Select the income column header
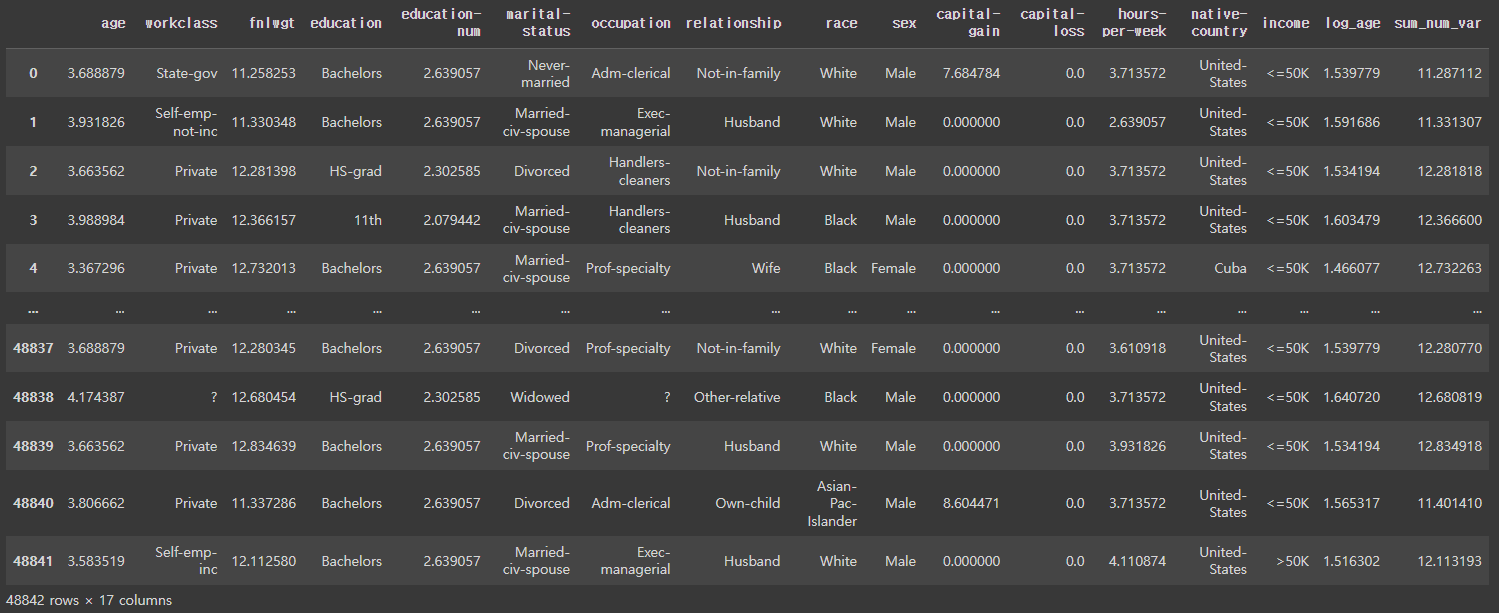The width and height of the screenshot is (1499, 613). pos(1285,23)
